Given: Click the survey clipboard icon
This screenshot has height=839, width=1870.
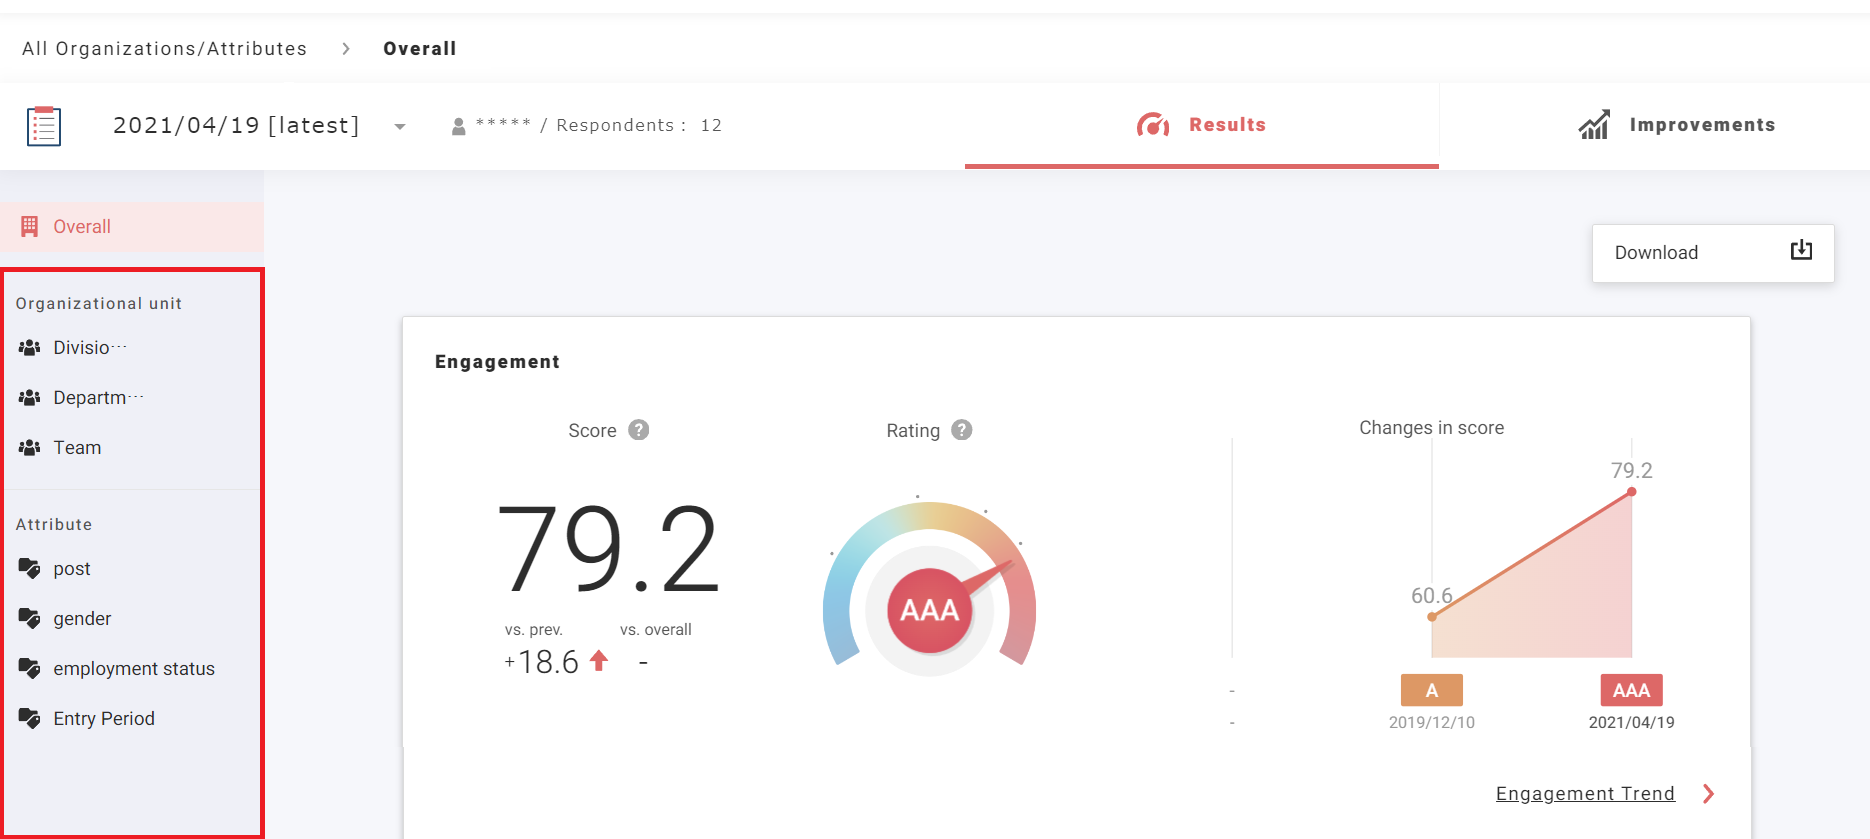Looking at the screenshot, I should (x=43, y=126).
